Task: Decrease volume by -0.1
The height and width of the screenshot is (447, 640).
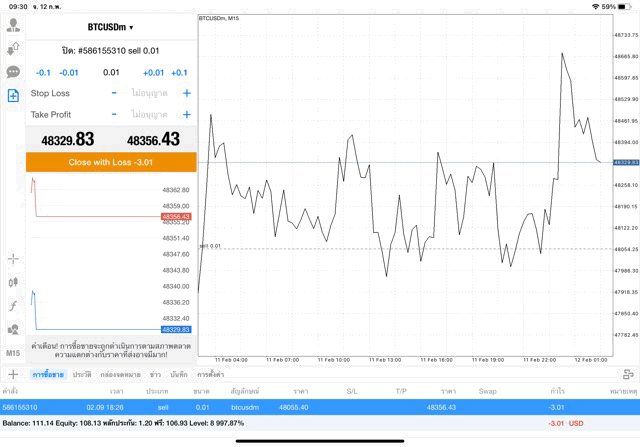Action: (x=43, y=73)
